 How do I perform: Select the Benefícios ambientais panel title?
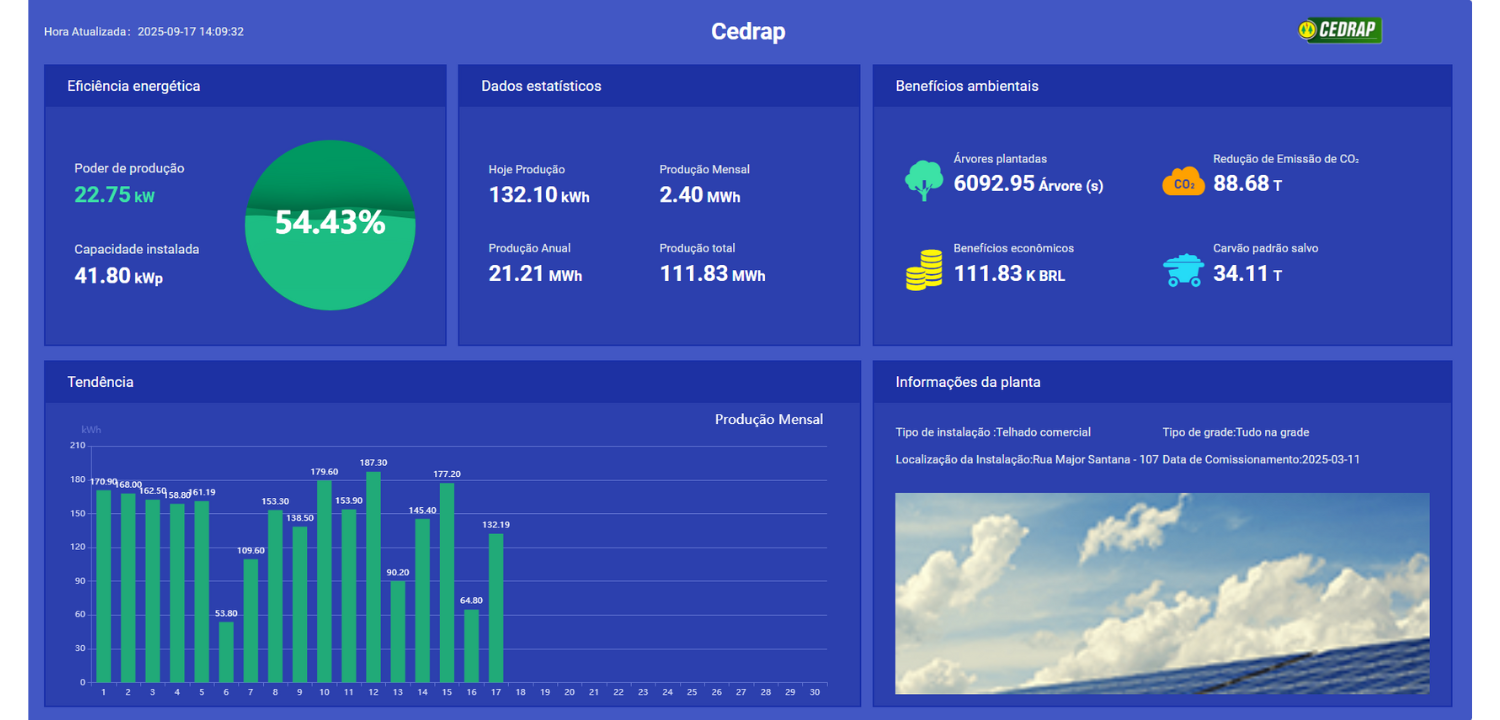click(x=966, y=86)
